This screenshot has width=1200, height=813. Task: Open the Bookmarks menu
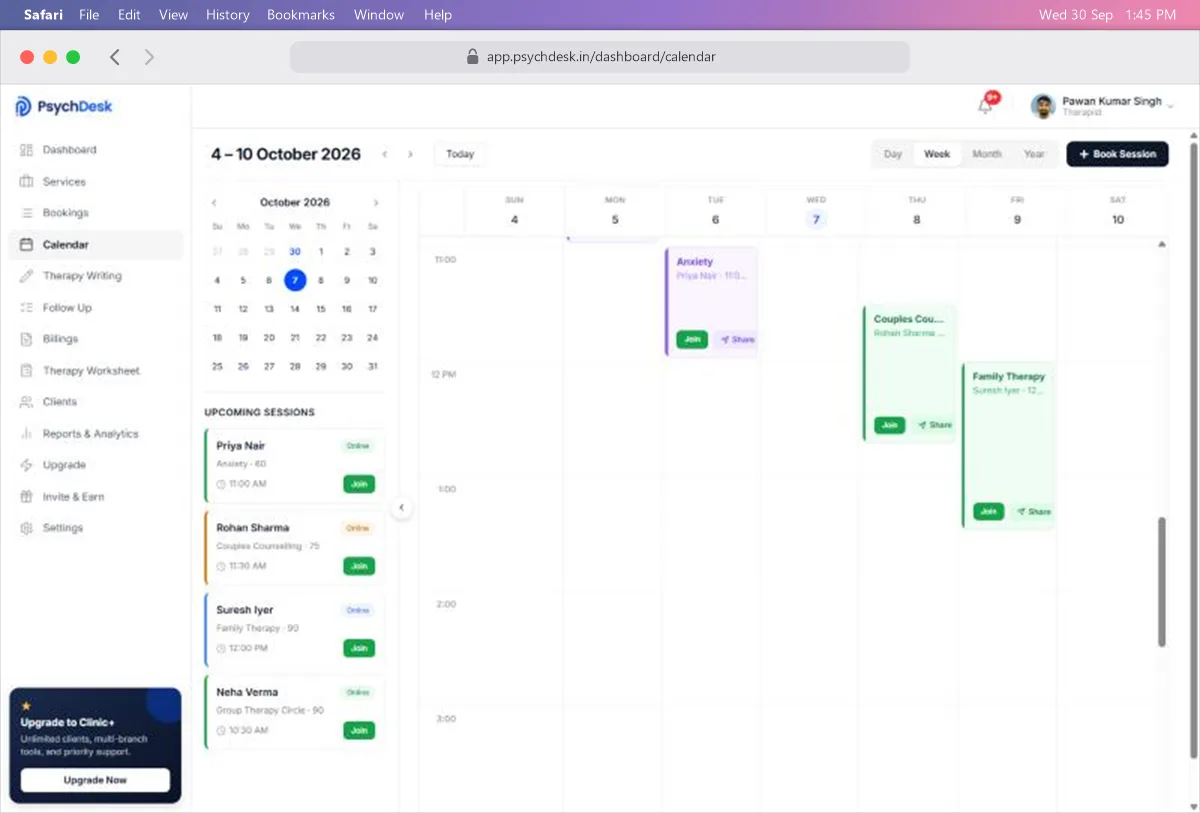(301, 15)
